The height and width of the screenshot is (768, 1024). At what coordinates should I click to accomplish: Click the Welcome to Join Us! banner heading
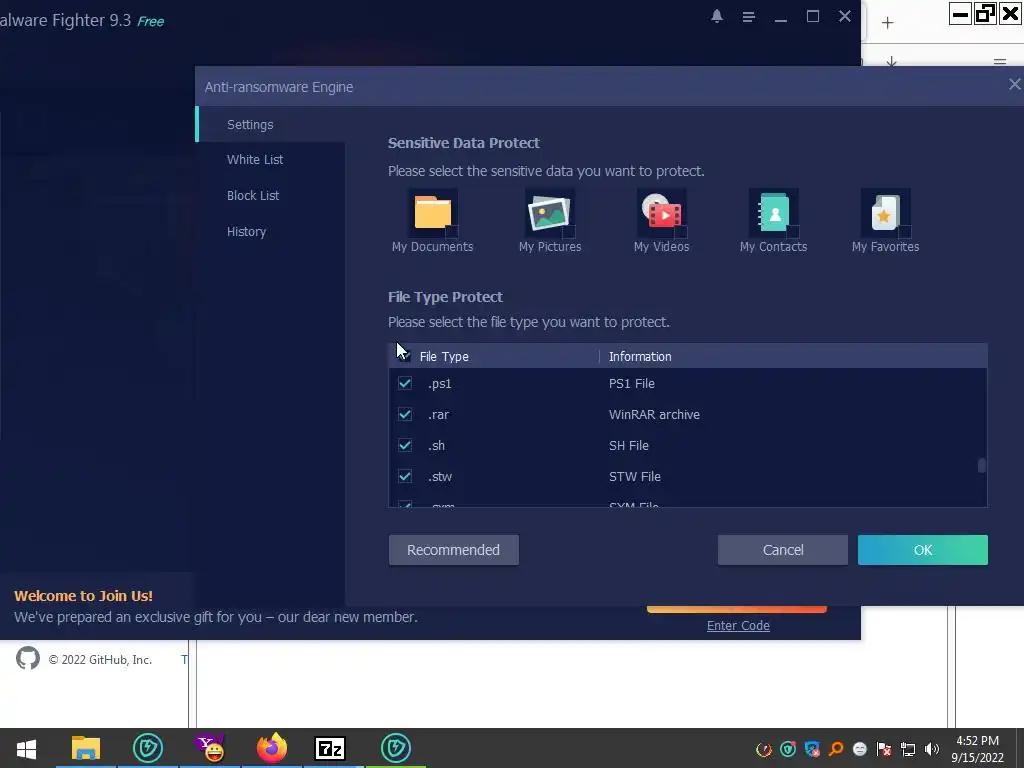coord(84,596)
